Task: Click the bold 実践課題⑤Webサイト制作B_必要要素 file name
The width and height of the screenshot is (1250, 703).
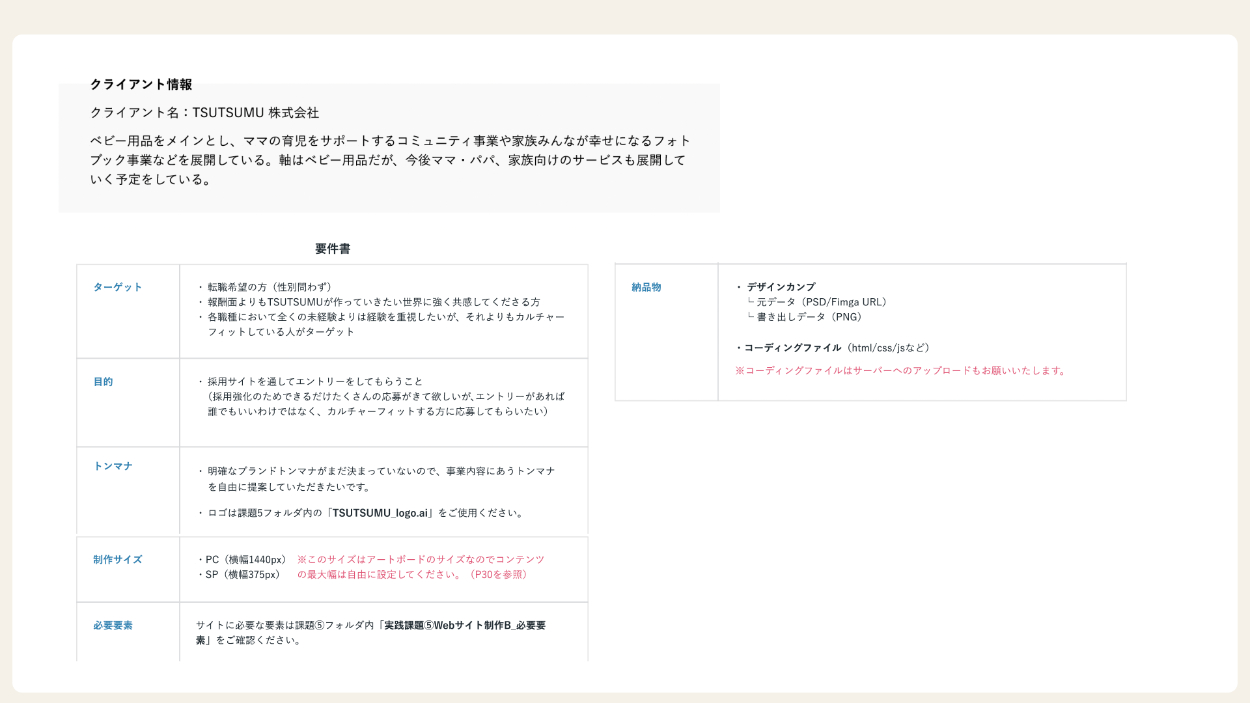Action: point(465,626)
